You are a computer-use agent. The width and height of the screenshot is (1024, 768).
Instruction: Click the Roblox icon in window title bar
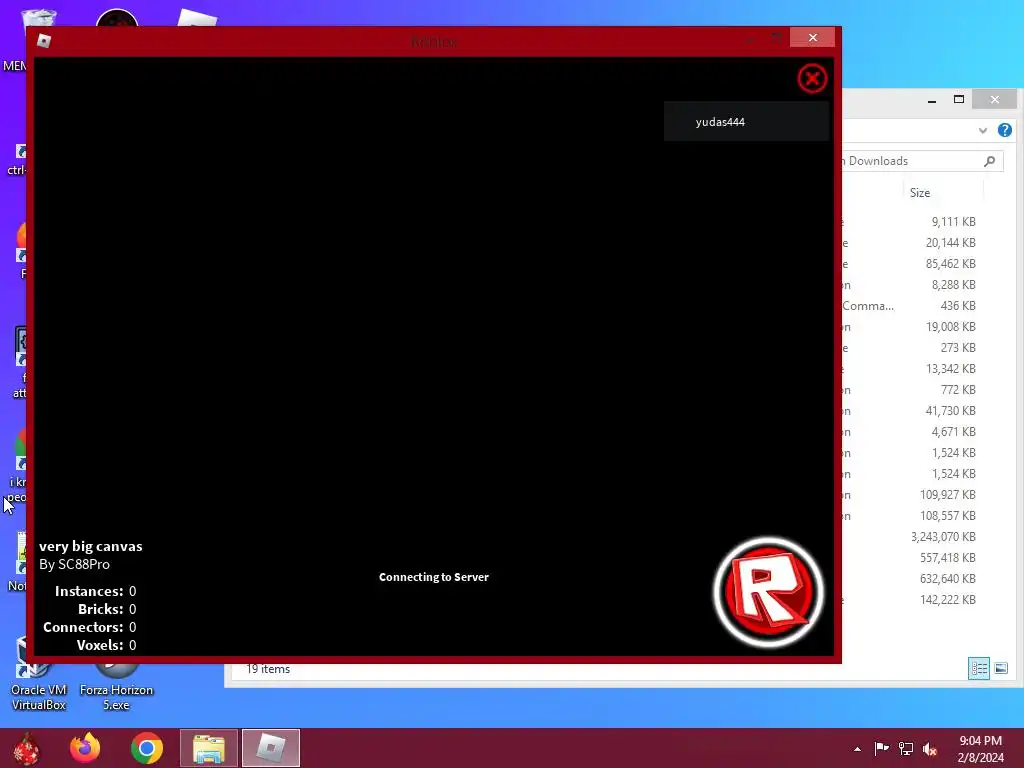44,41
